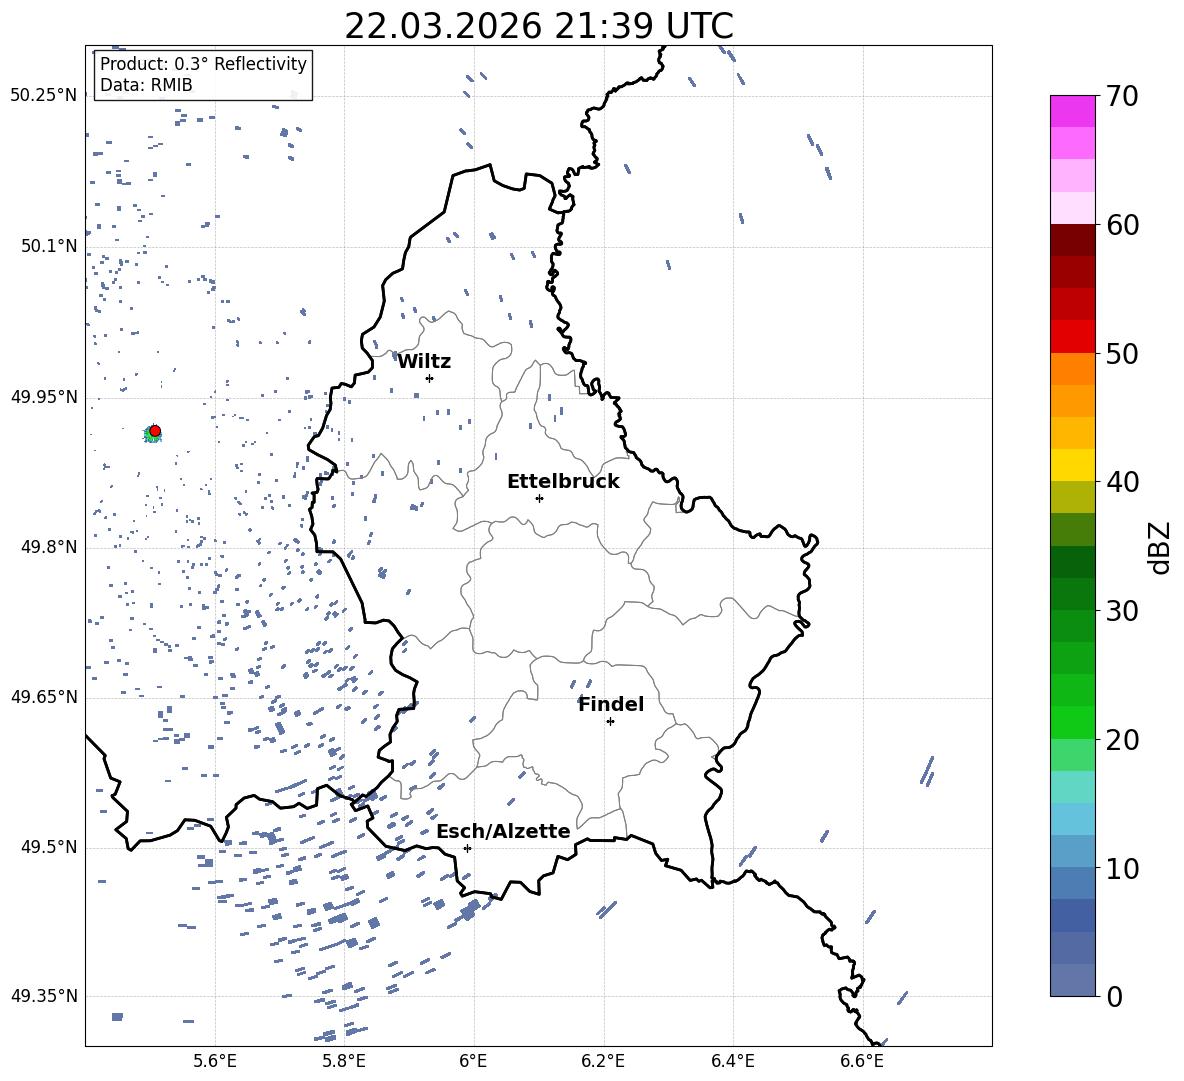Click the 50.1°N latitude label
The width and height of the screenshot is (1184, 1081).
click(x=48, y=246)
